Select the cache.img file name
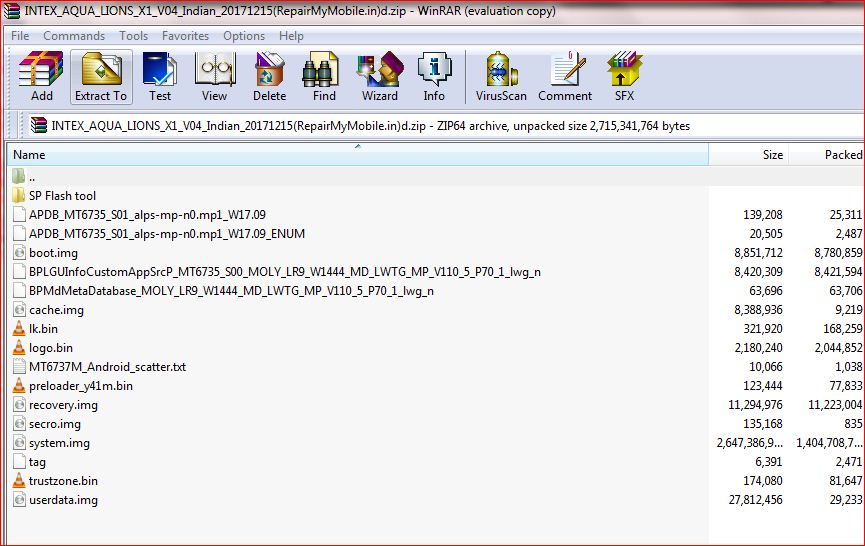 [56, 310]
